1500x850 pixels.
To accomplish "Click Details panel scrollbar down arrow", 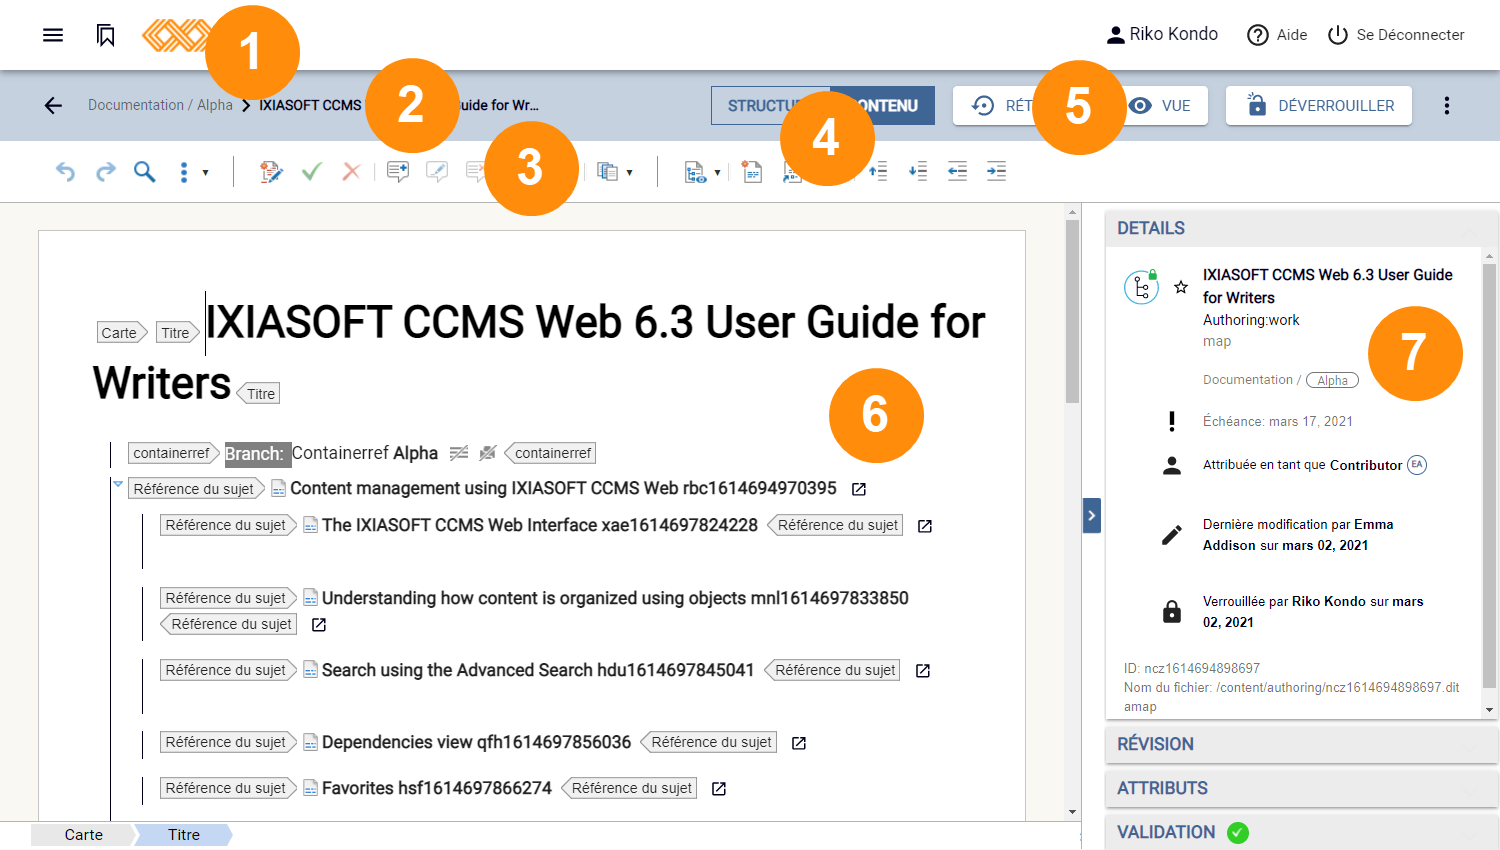I will (x=1490, y=710).
